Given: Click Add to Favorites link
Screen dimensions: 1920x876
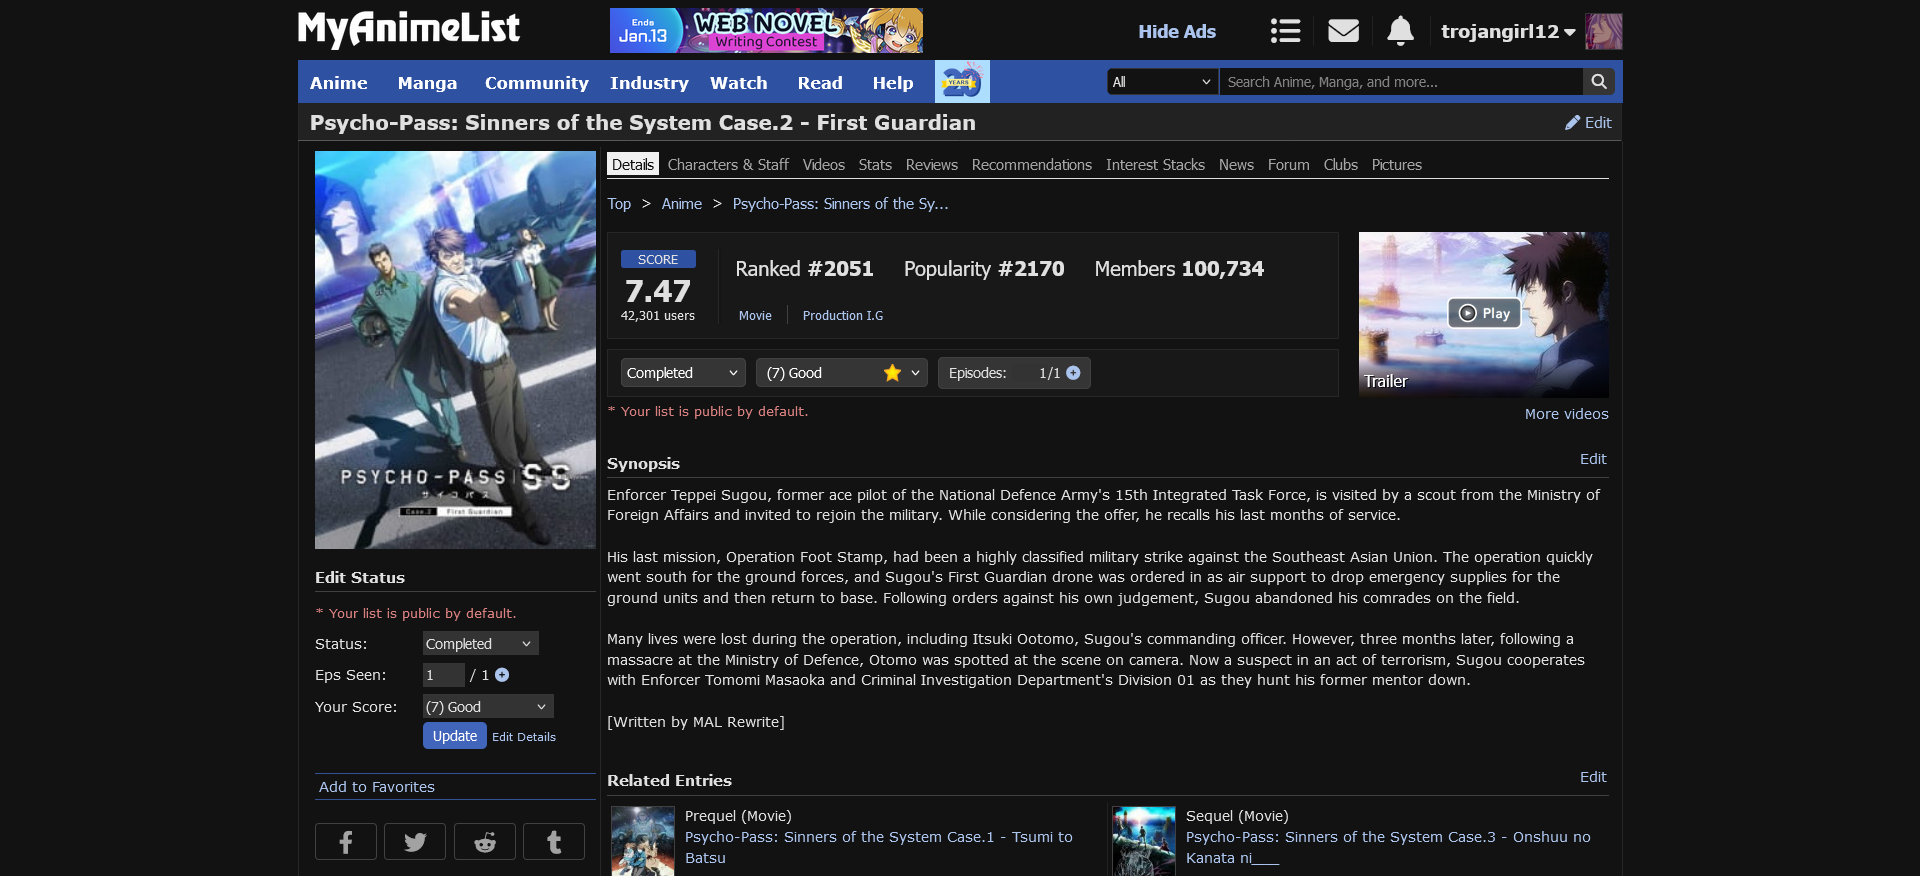Looking at the screenshot, I should click(377, 787).
